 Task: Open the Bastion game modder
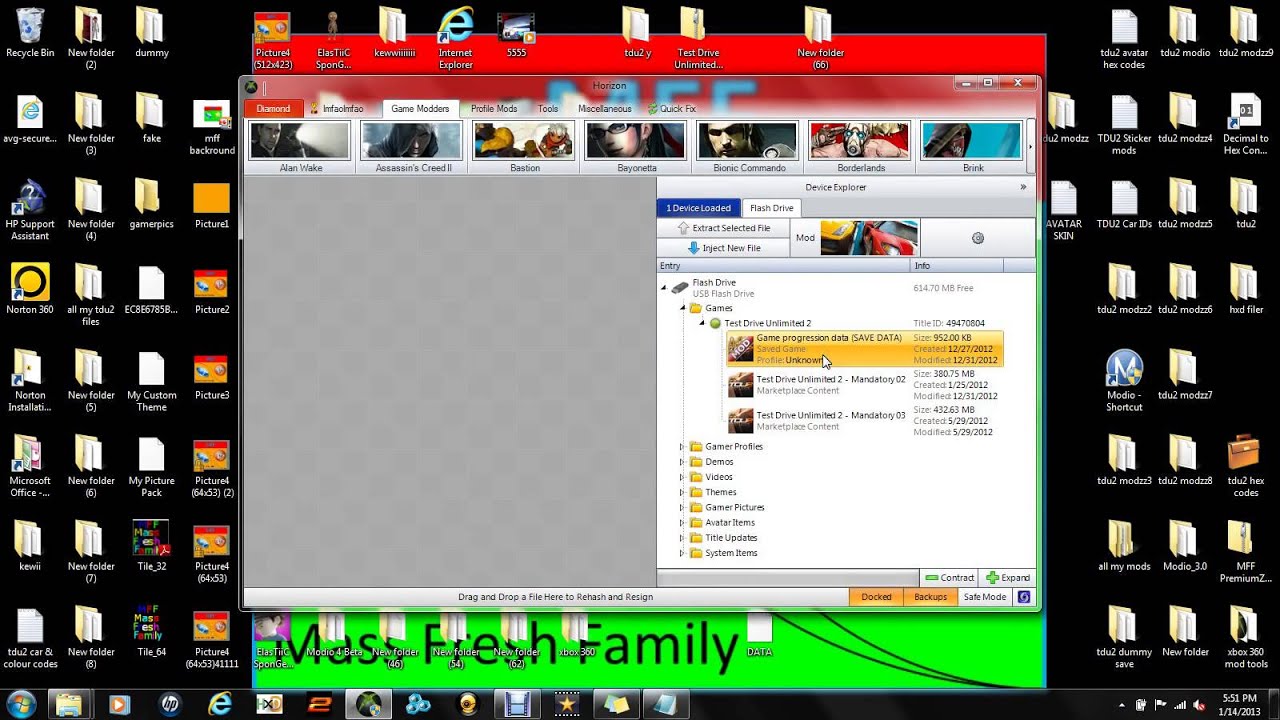click(525, 147)
